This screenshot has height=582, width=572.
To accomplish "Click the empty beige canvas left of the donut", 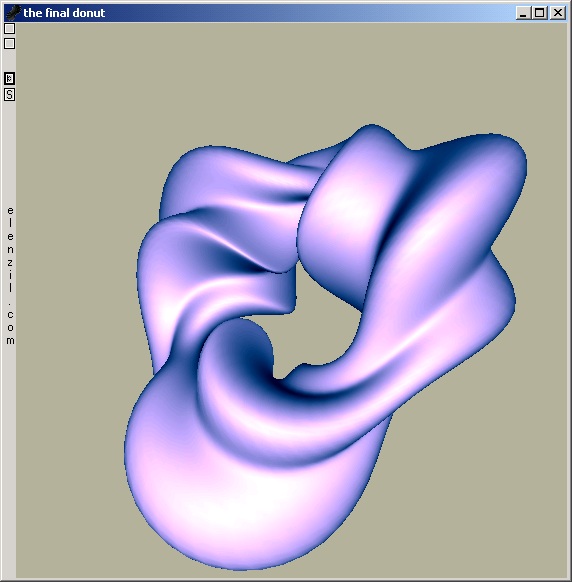I will tap(71, 297).
